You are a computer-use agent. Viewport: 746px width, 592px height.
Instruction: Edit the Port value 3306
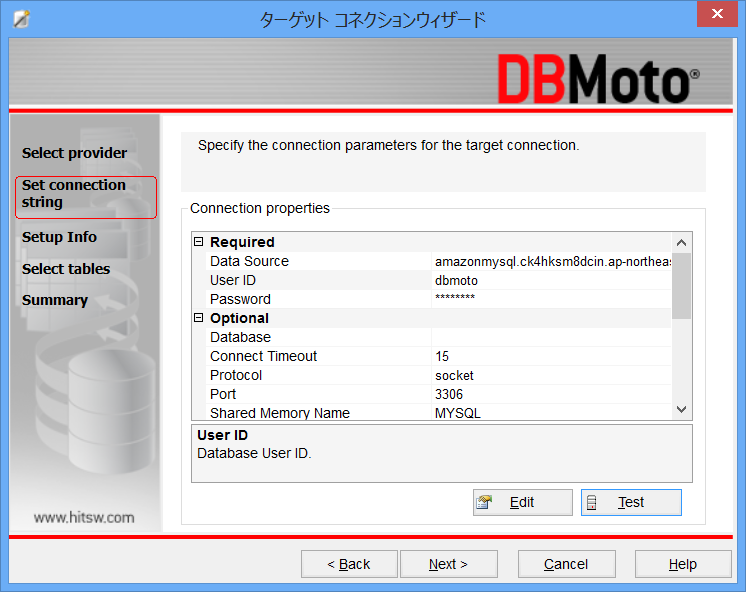[x=551, y=395]
